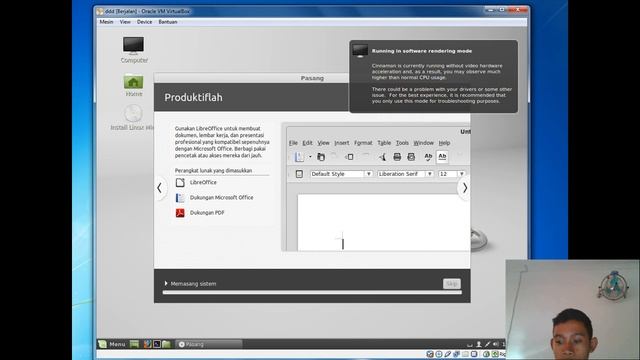Select the Install Linux Mint desktop icon
This screenshot has width=640, height=360.
[133, 118]
